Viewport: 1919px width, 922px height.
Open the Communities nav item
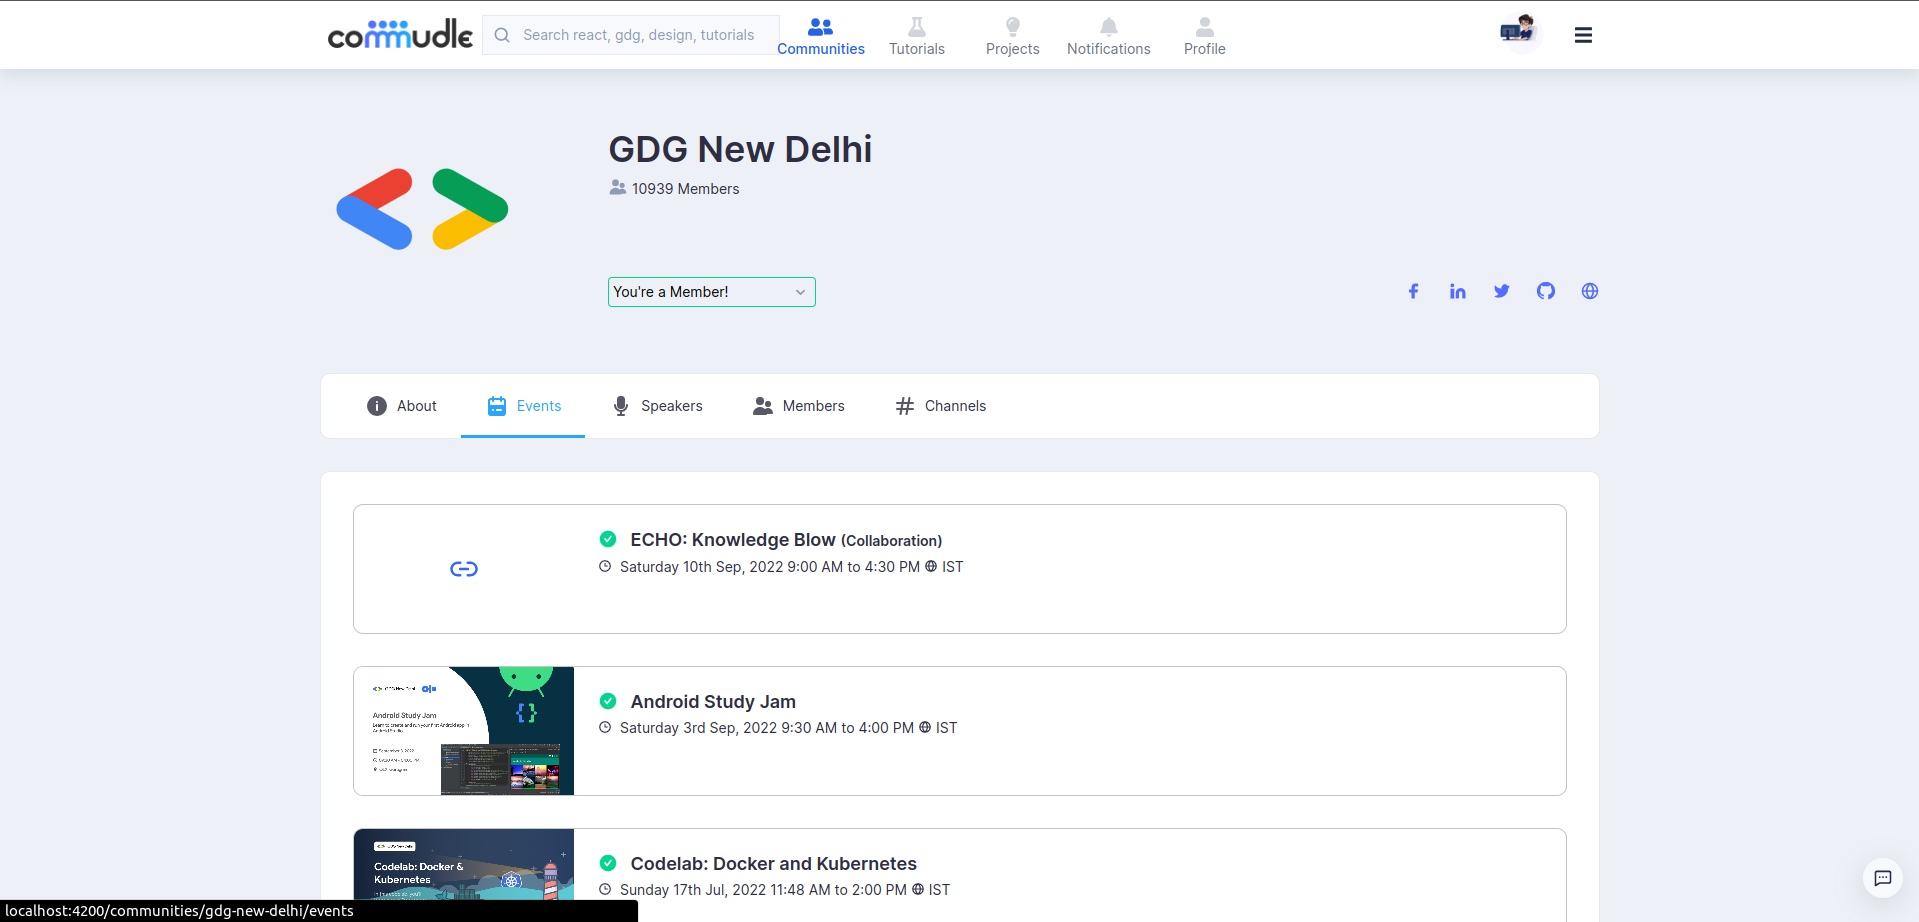pyautogui.click(x=821, y=36)
